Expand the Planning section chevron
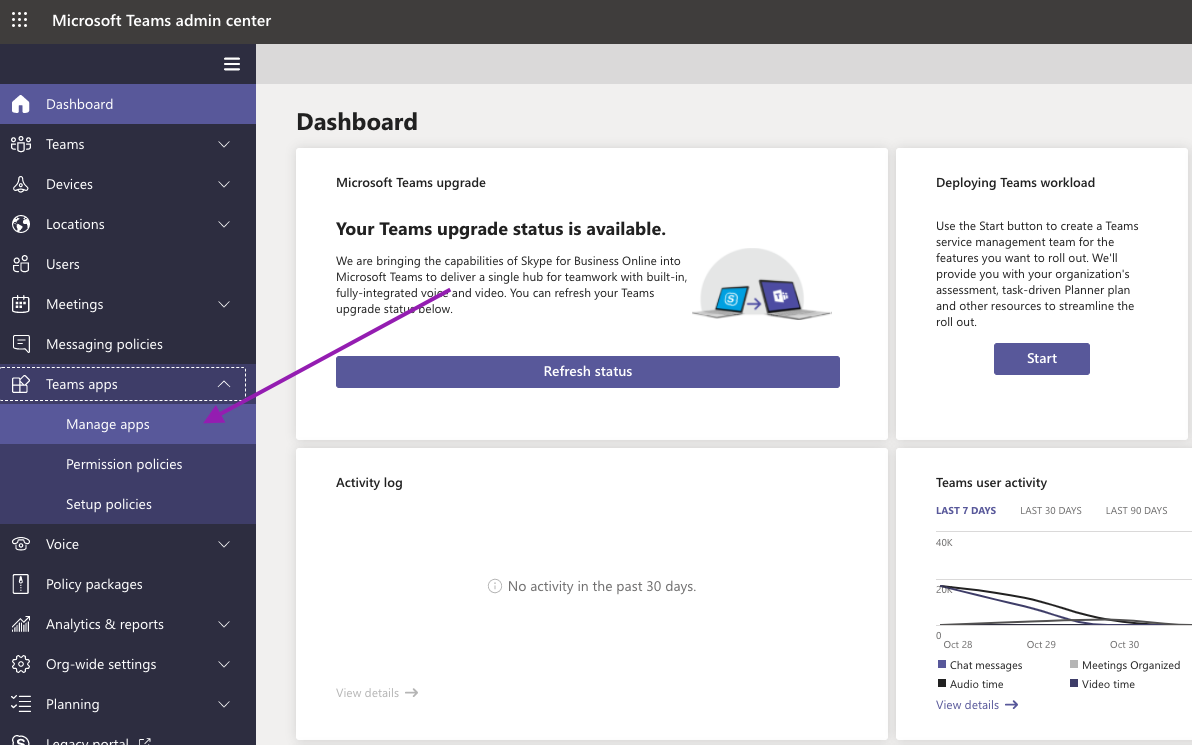Viewport: 1192px width, 745px height. point(224,704)
